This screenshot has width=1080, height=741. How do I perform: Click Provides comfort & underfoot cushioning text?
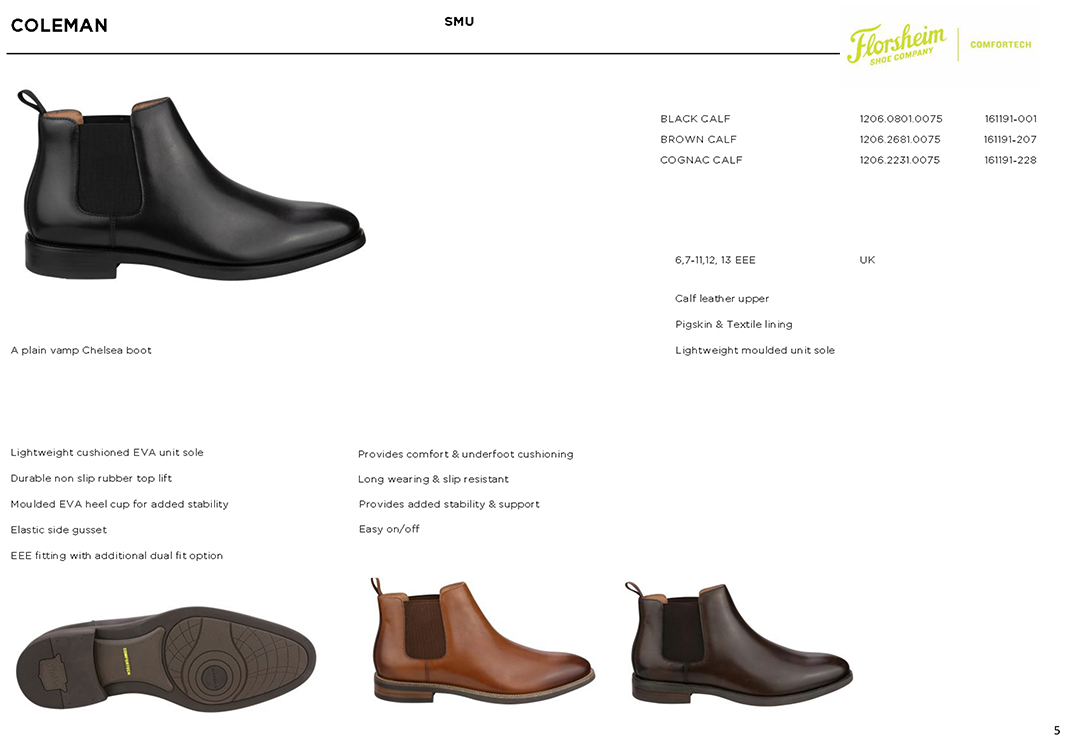coord(466,454)
